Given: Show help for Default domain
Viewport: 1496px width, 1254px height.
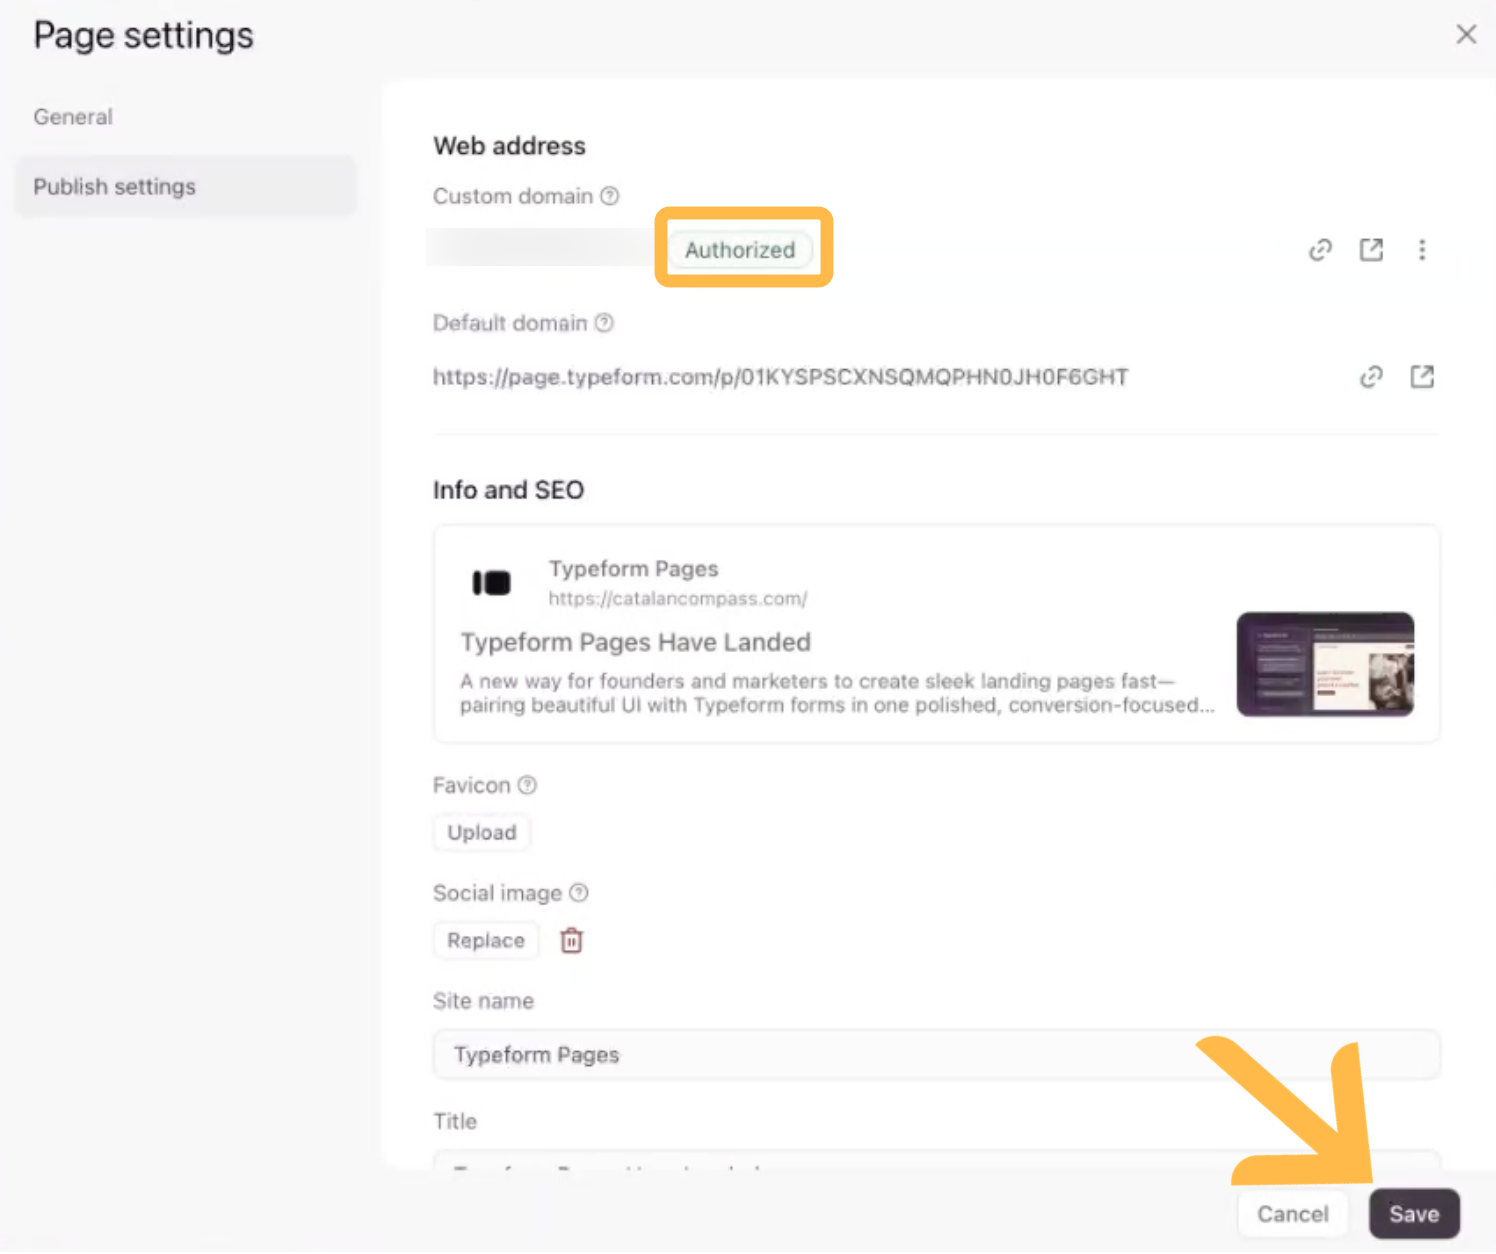Looking at the screenshot, I should 604,323.
